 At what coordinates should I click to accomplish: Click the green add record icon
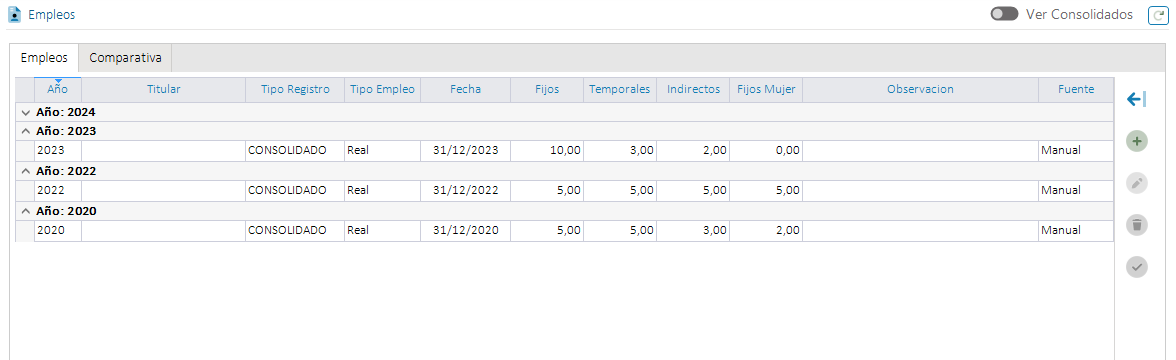(1137, 141)
